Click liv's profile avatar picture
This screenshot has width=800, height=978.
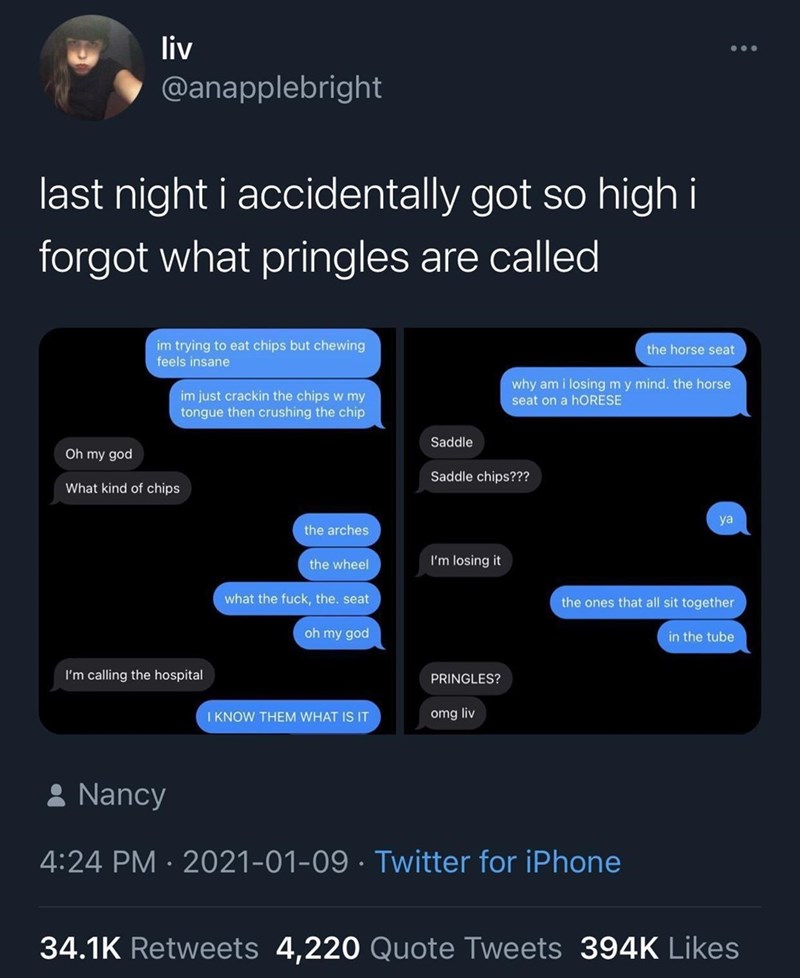click(92, 68)
